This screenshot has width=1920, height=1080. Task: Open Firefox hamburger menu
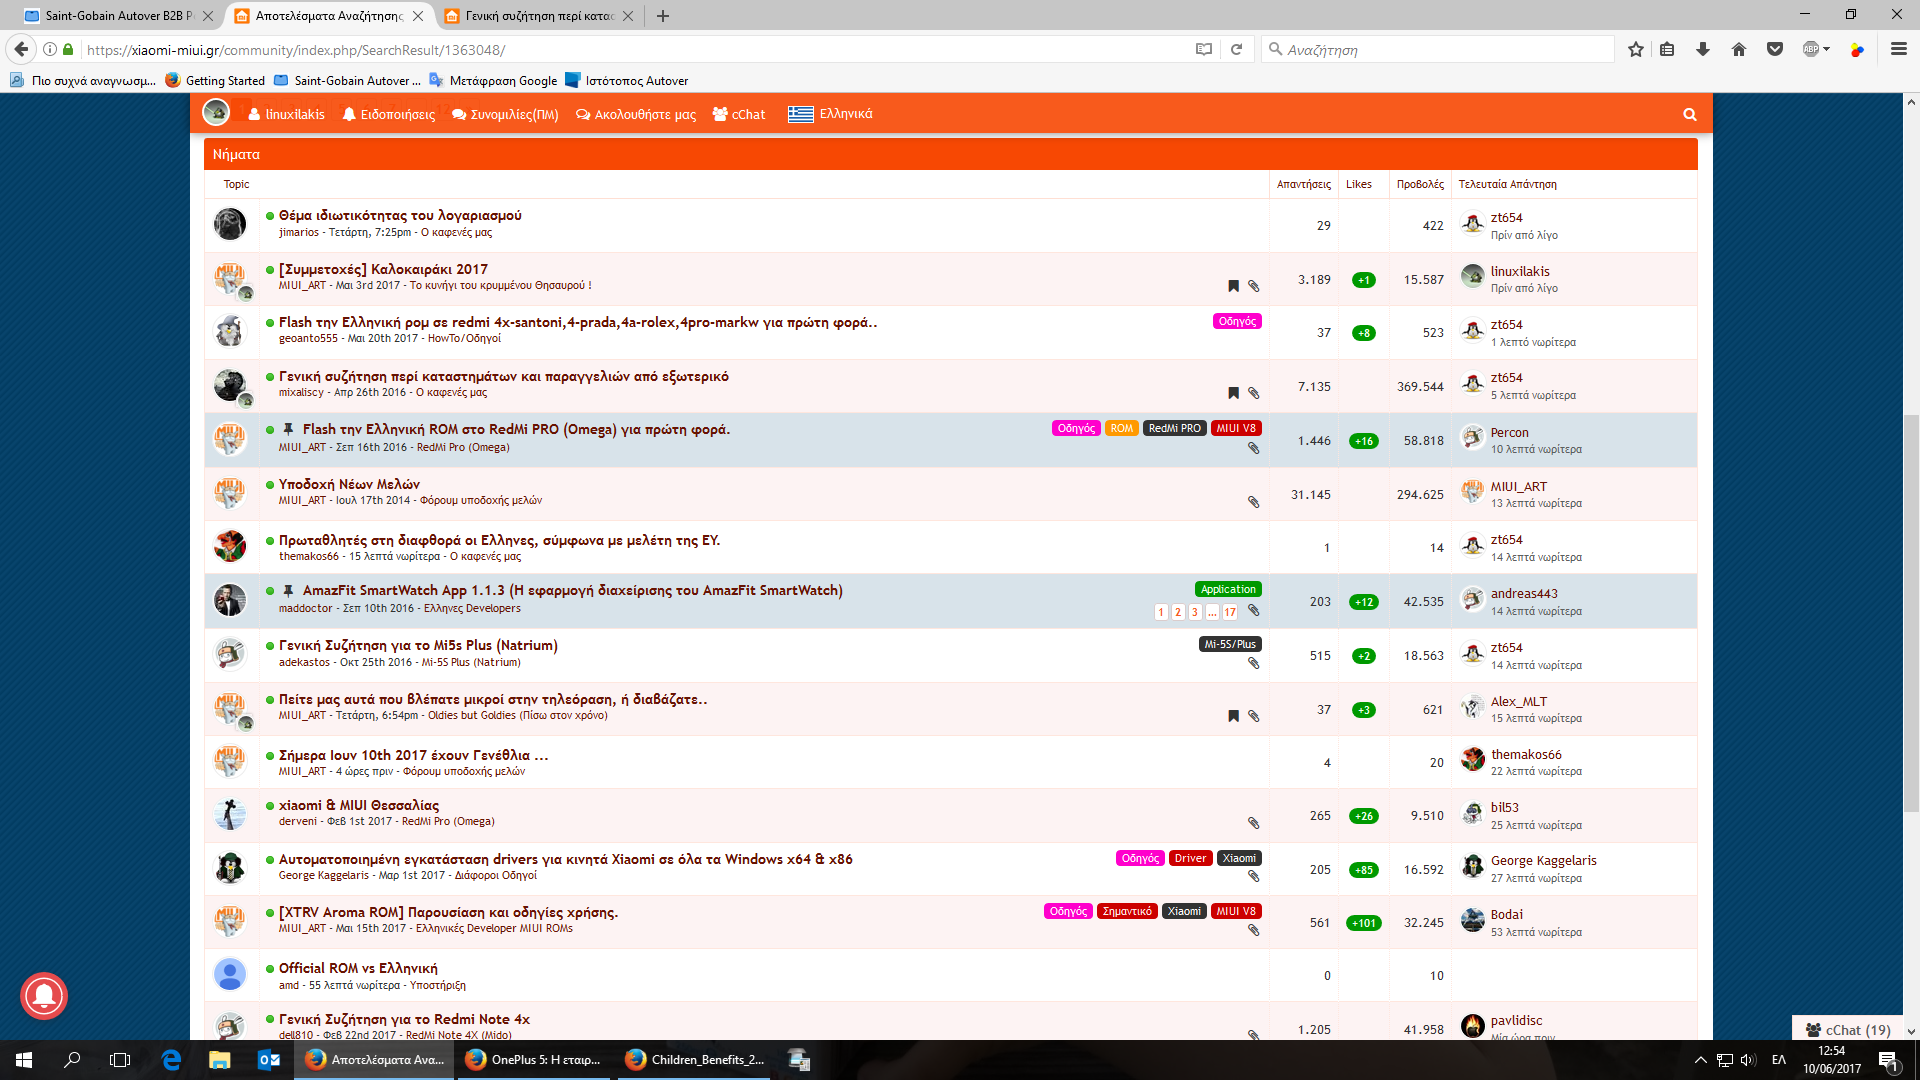pyautogui.click(x=1898, y=49)
